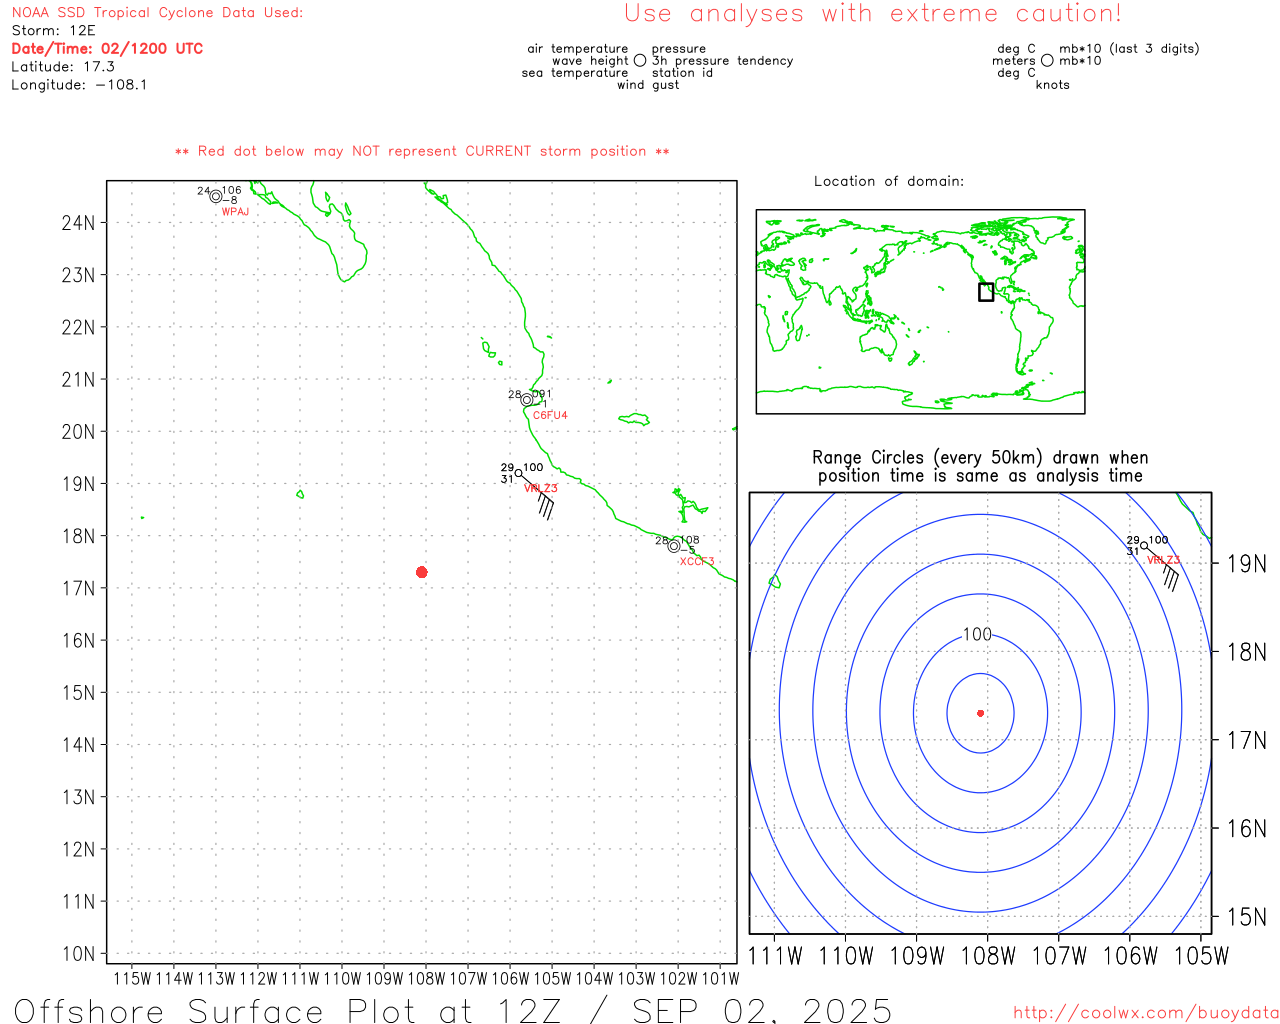Screen dimensions: 1280x1024
Task: Click '16N' label on range circles map
Action: pyautogui.click(x=1246, y=829)
